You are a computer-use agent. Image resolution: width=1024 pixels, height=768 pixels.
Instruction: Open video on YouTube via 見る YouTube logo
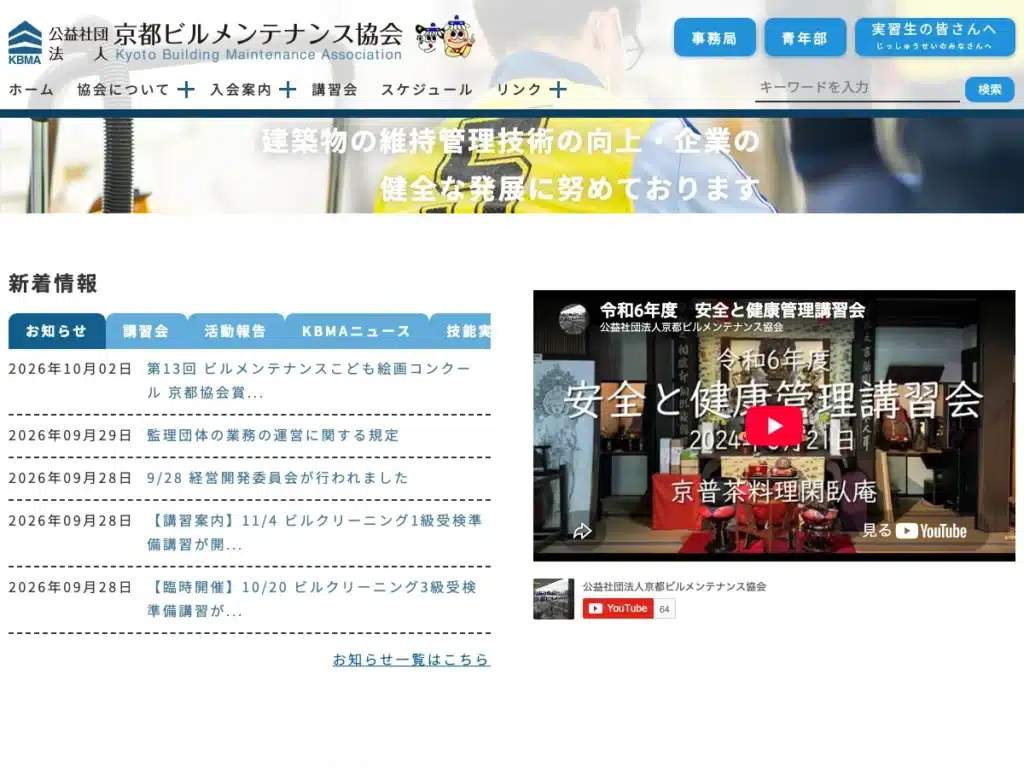(x=914, y=531)
